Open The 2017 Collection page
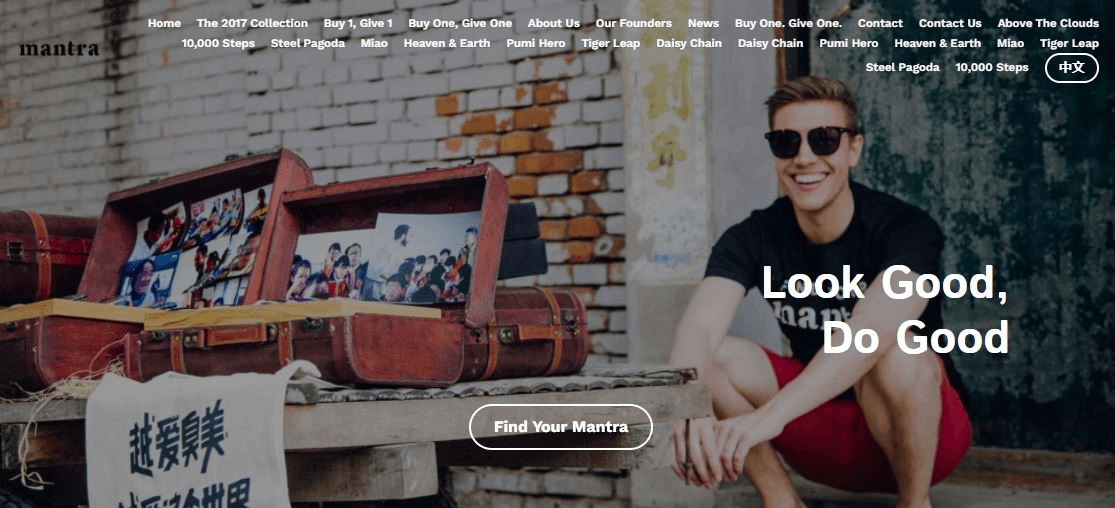 (x=252, y=23)
